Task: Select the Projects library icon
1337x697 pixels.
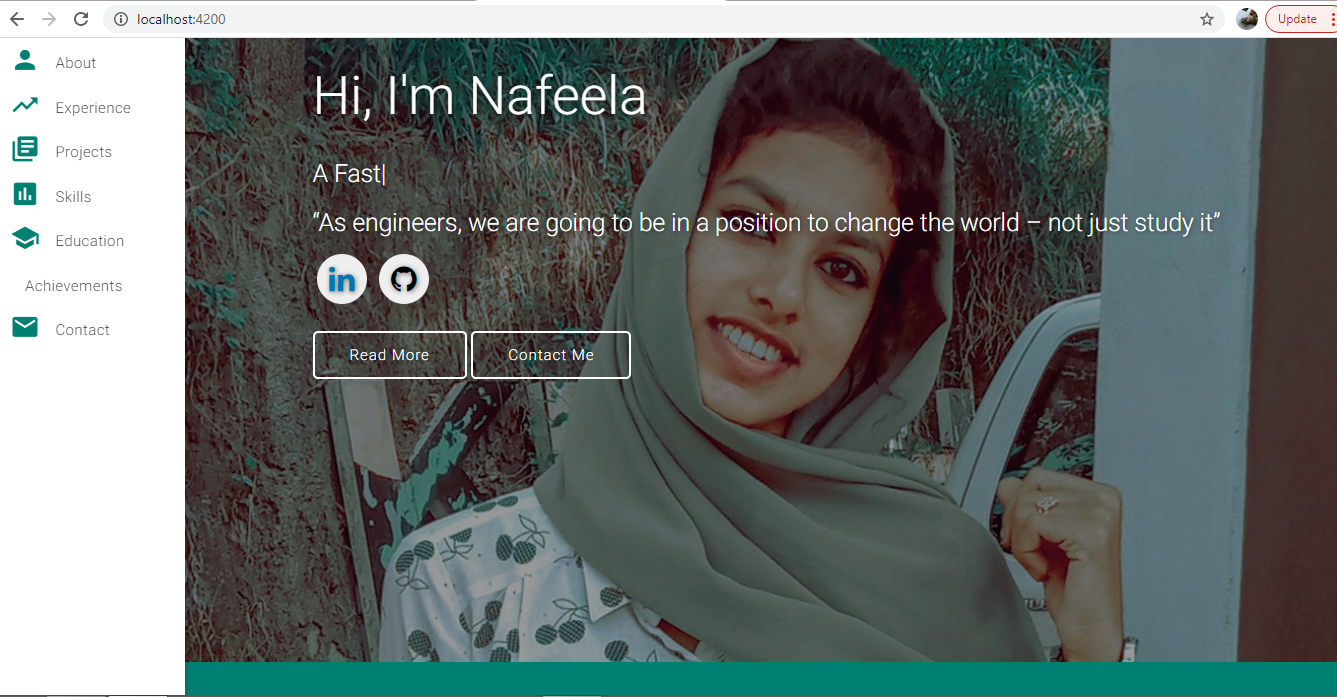Action: (25, 150)
